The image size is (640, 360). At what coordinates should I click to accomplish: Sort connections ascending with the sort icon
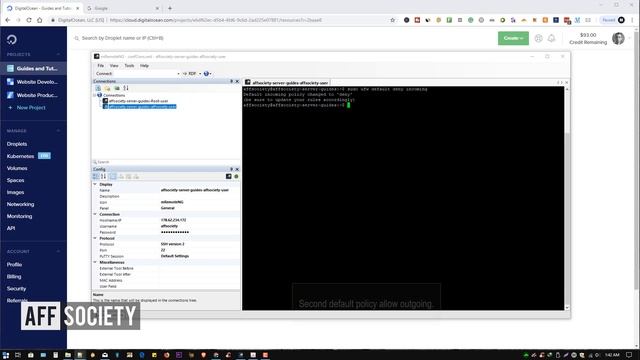coord(126,88)
